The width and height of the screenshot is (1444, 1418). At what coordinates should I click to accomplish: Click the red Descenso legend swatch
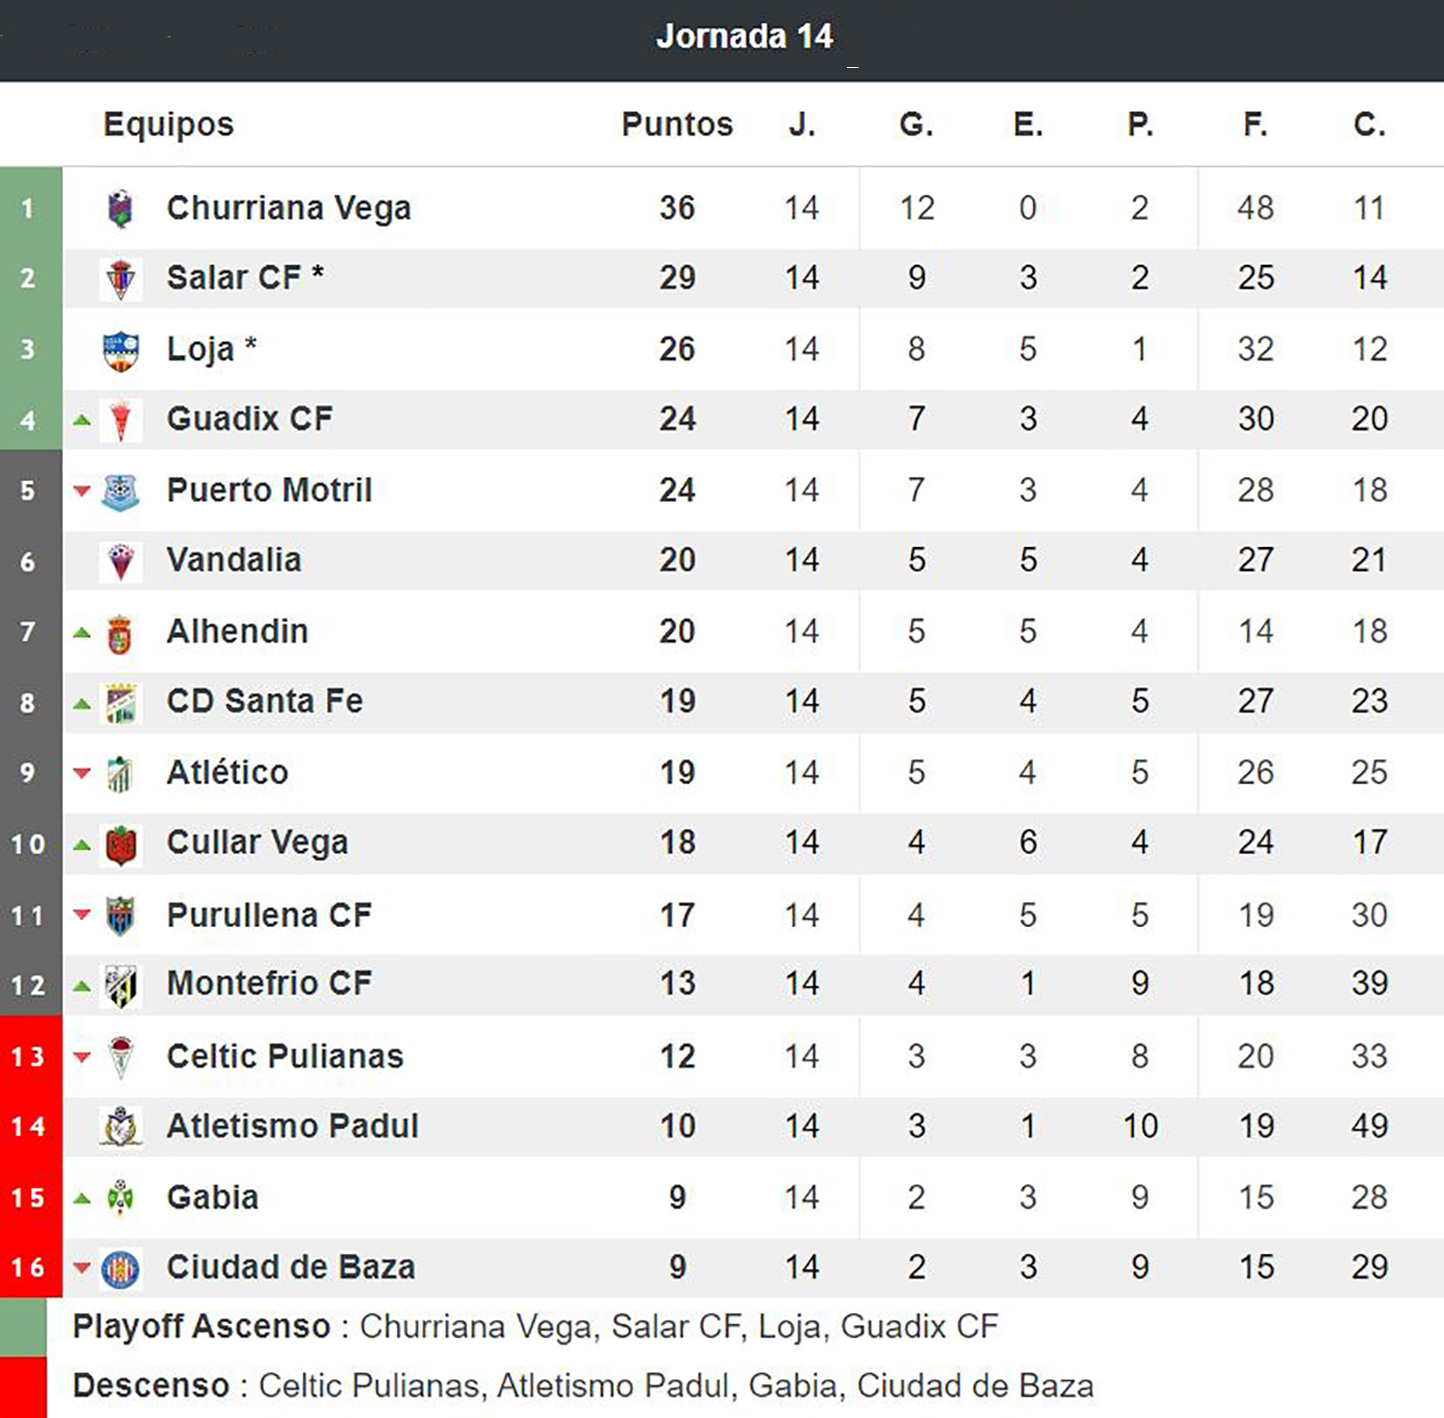tap(23, 1386)
